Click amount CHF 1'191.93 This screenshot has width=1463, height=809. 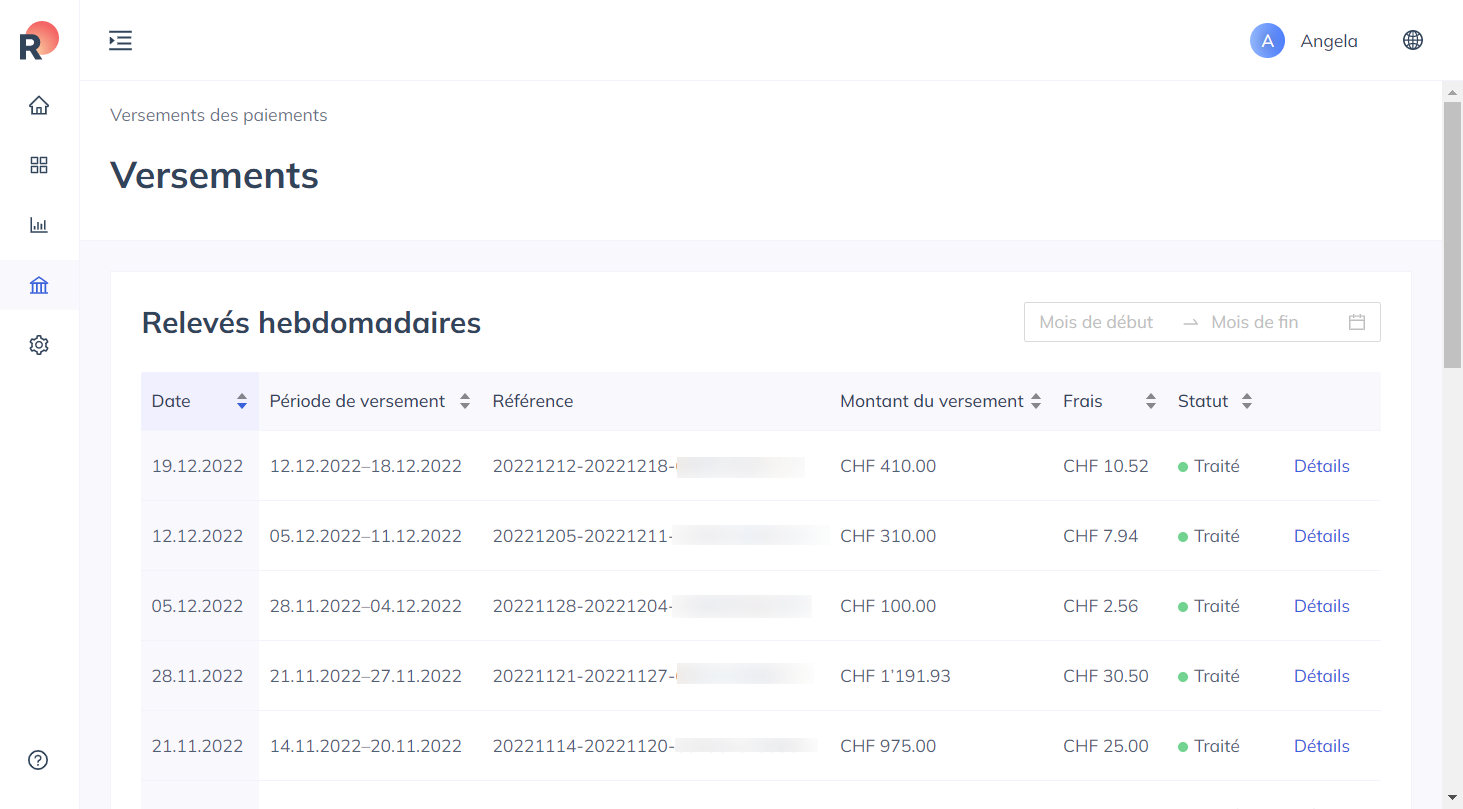[x=895, y=676]
